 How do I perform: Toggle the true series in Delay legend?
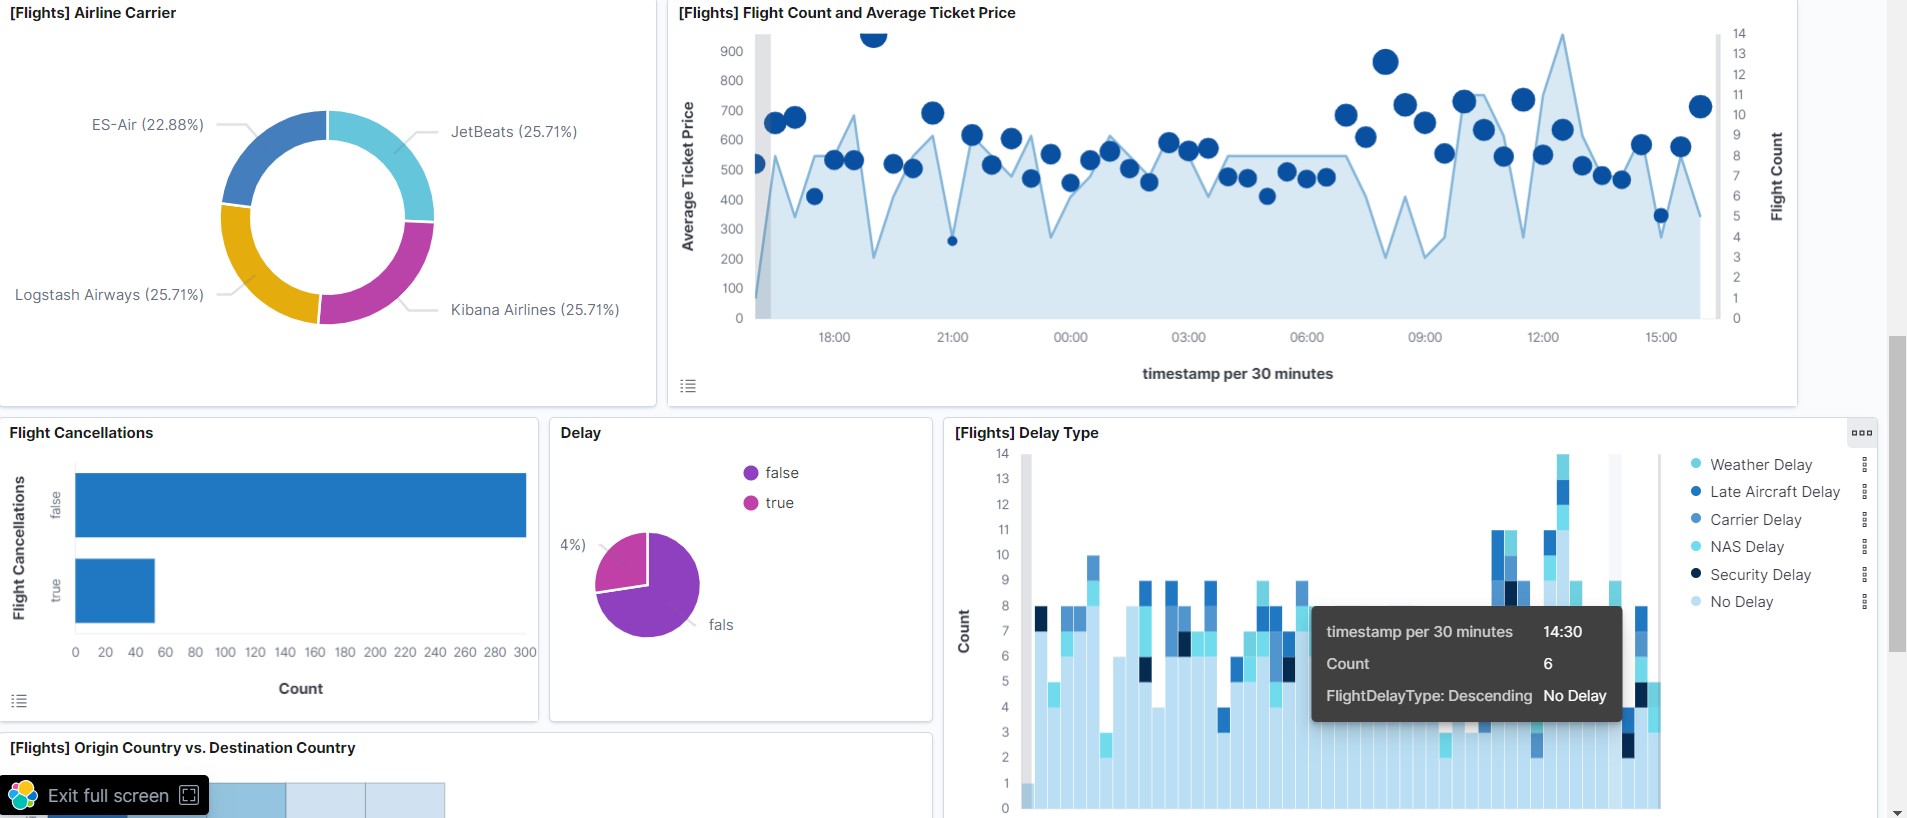[769, 503]
